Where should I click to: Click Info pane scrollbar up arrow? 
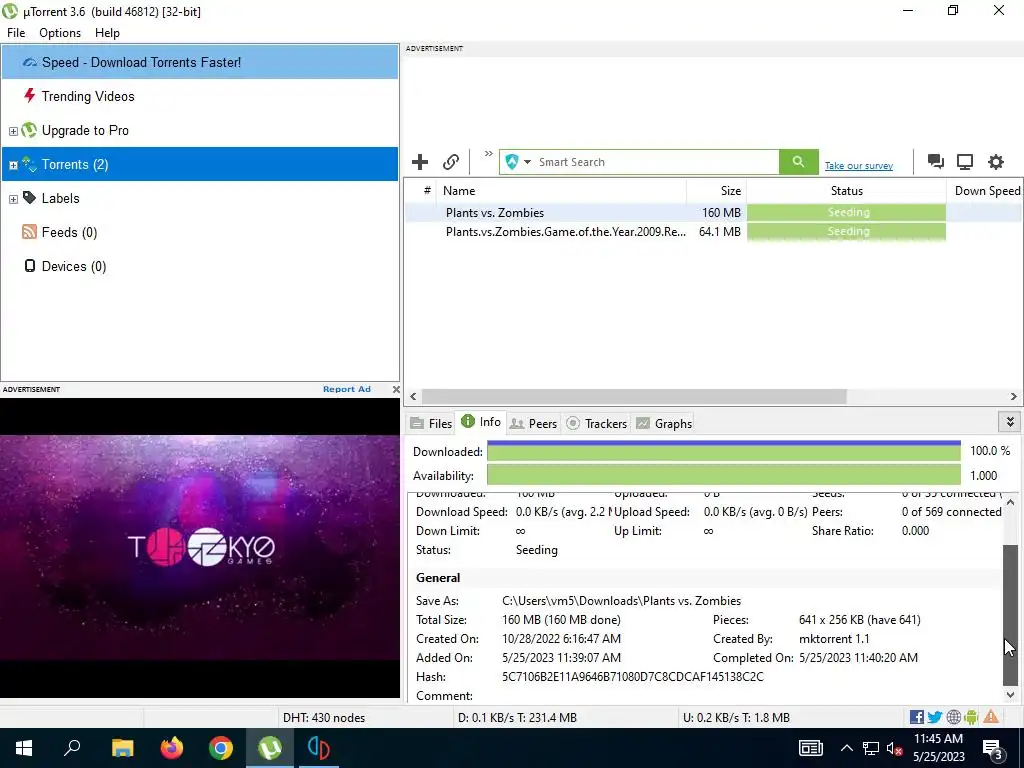(1010, 502)
